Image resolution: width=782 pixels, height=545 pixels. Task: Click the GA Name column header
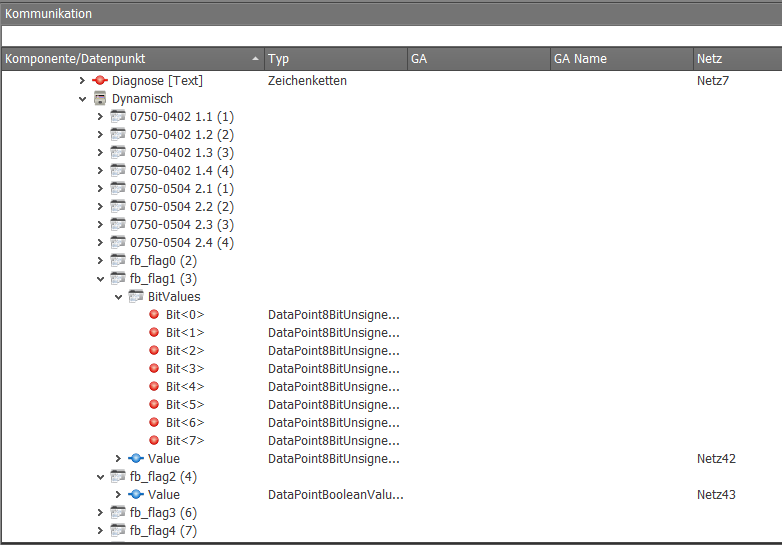tap(621, 59)
